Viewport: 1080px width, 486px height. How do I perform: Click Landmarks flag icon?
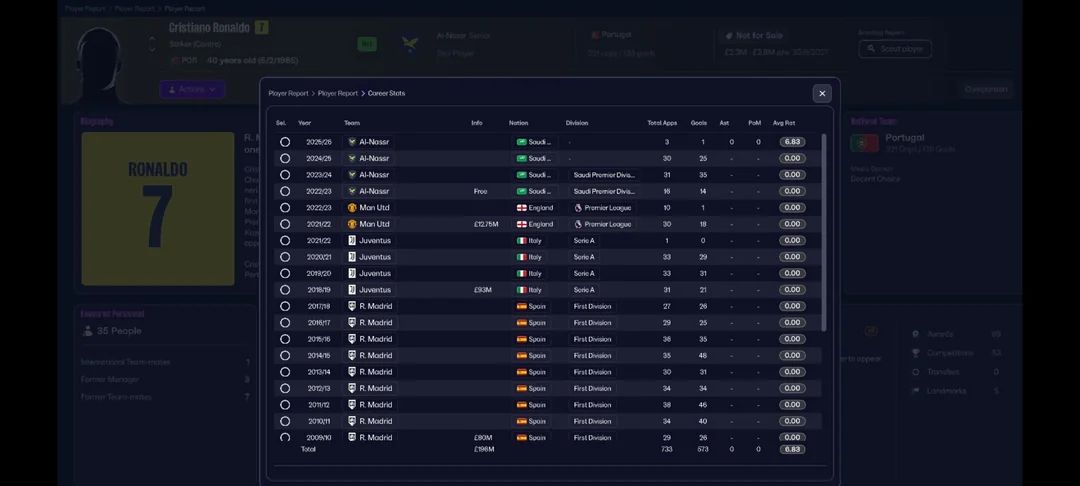click(915, 391)
